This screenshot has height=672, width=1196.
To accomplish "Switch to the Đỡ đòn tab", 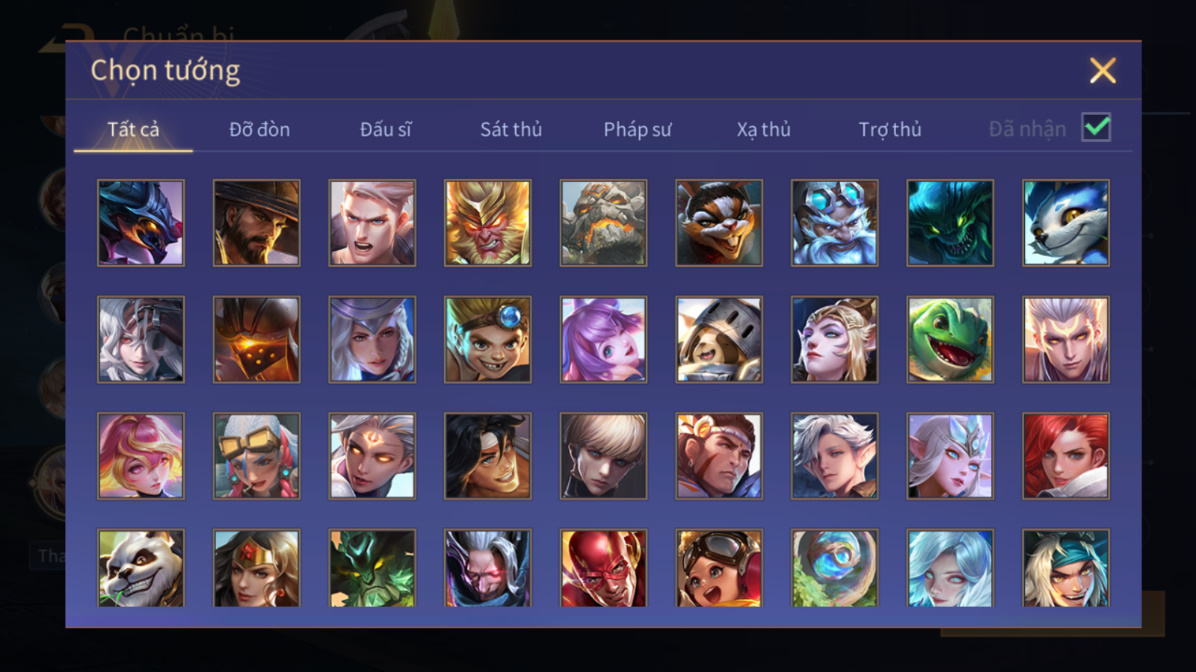I will pyautogui.click(x=259, y=130).
